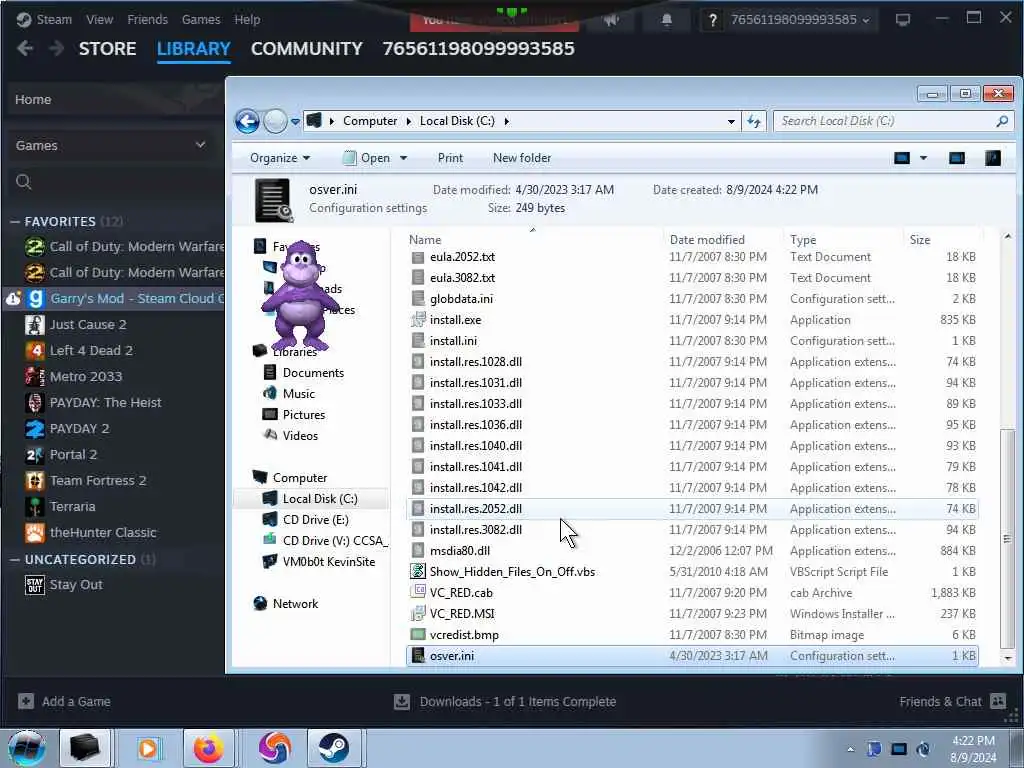Click Steam forward navigation arrow

click(57, 48)
